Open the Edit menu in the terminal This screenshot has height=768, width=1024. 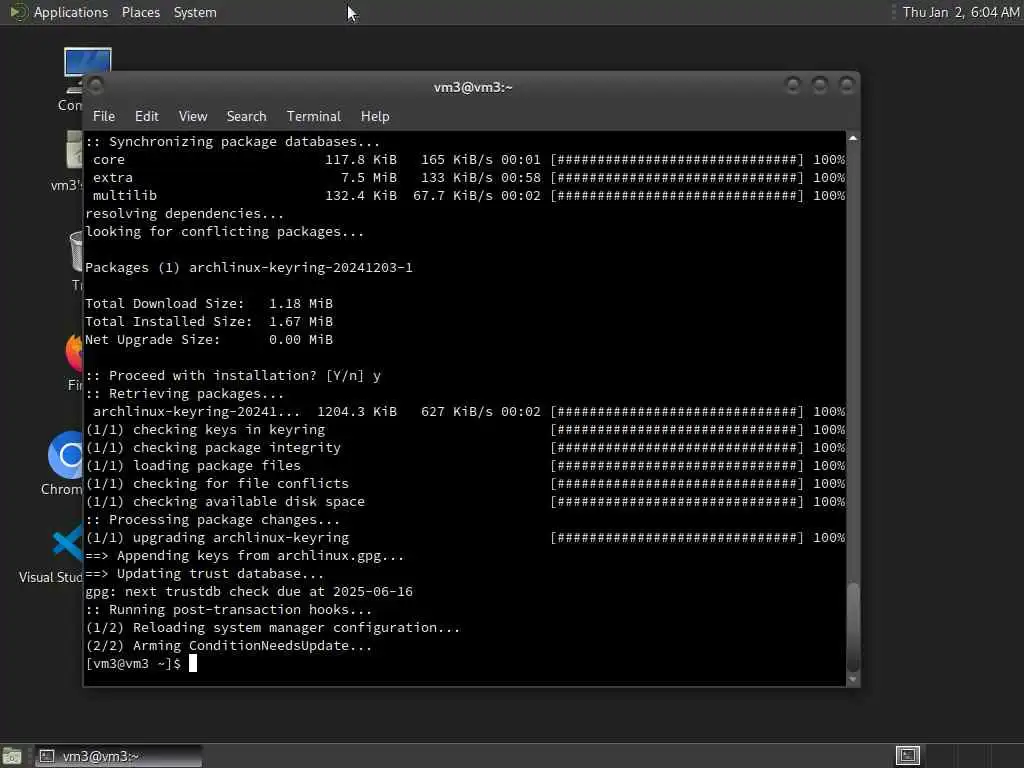pos(146,116)
